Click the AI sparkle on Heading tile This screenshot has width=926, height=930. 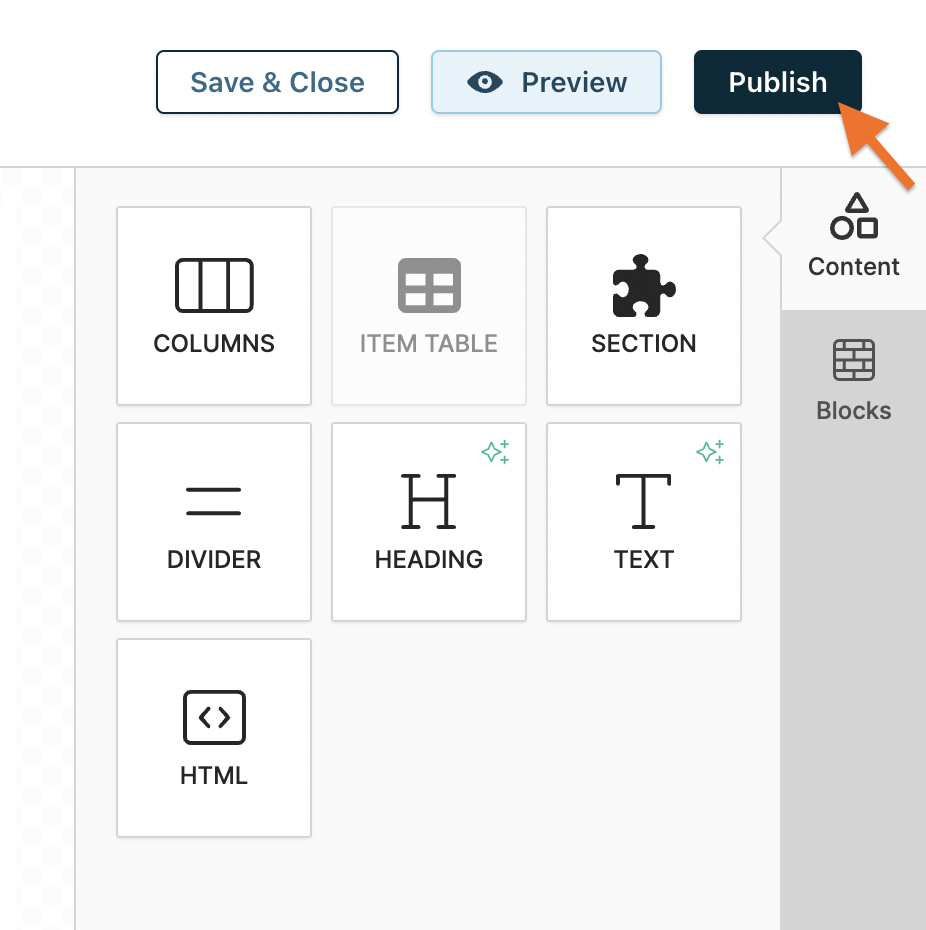point(495,452)
